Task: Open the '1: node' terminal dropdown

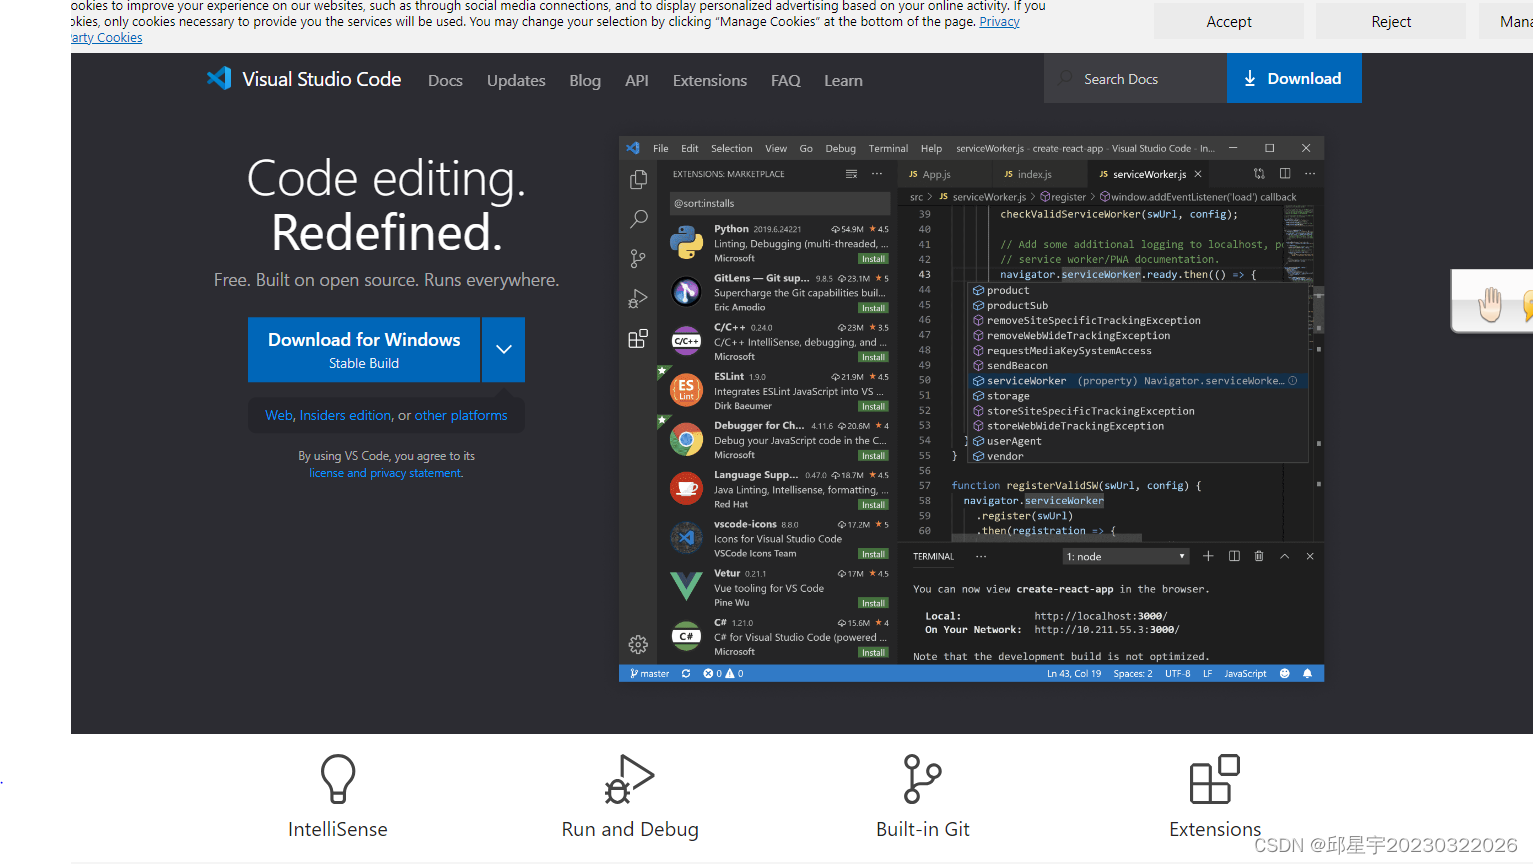Action: pos(1126,557)
